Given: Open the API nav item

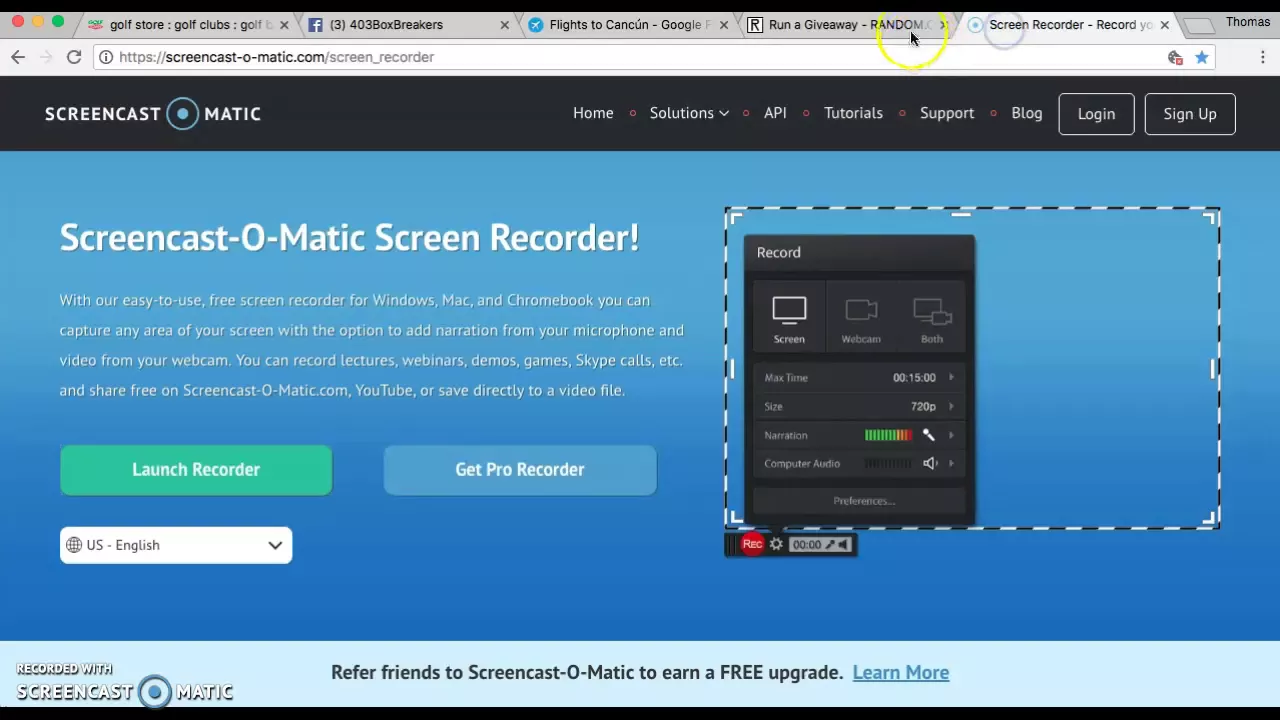Looking at the screenshot, I should point(775,113).
